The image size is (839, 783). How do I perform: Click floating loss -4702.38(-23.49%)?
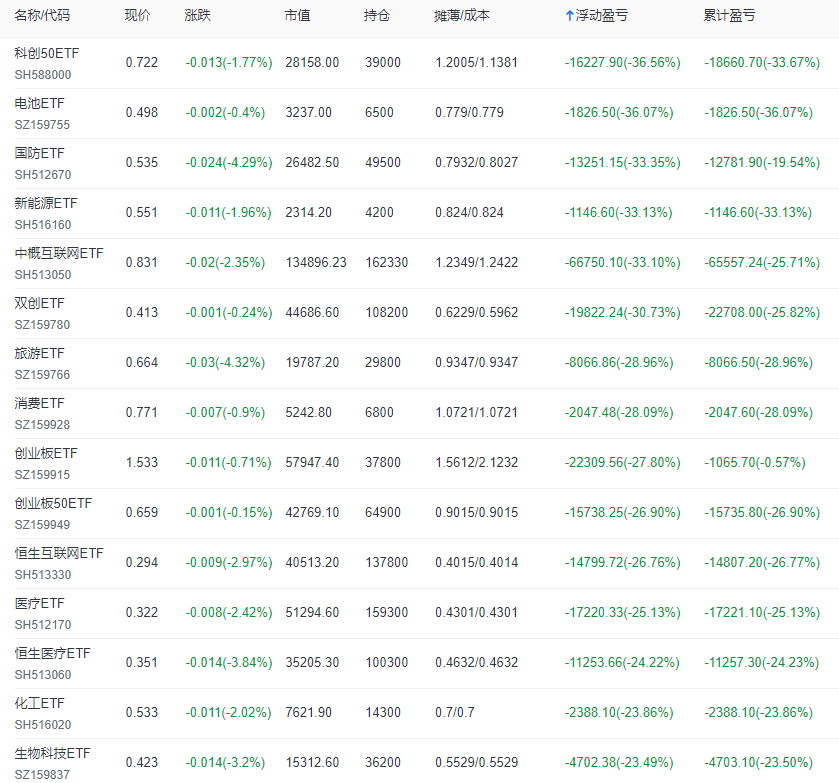tap(619, 763)
